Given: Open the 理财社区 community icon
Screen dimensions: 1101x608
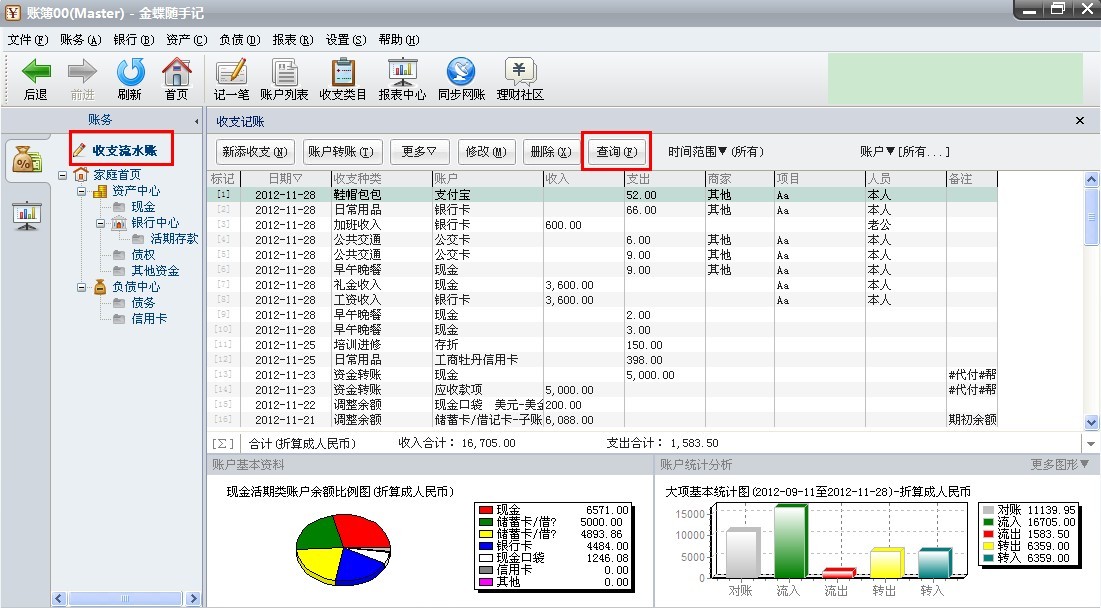Looking at the screenshot, I should (520, 72).
